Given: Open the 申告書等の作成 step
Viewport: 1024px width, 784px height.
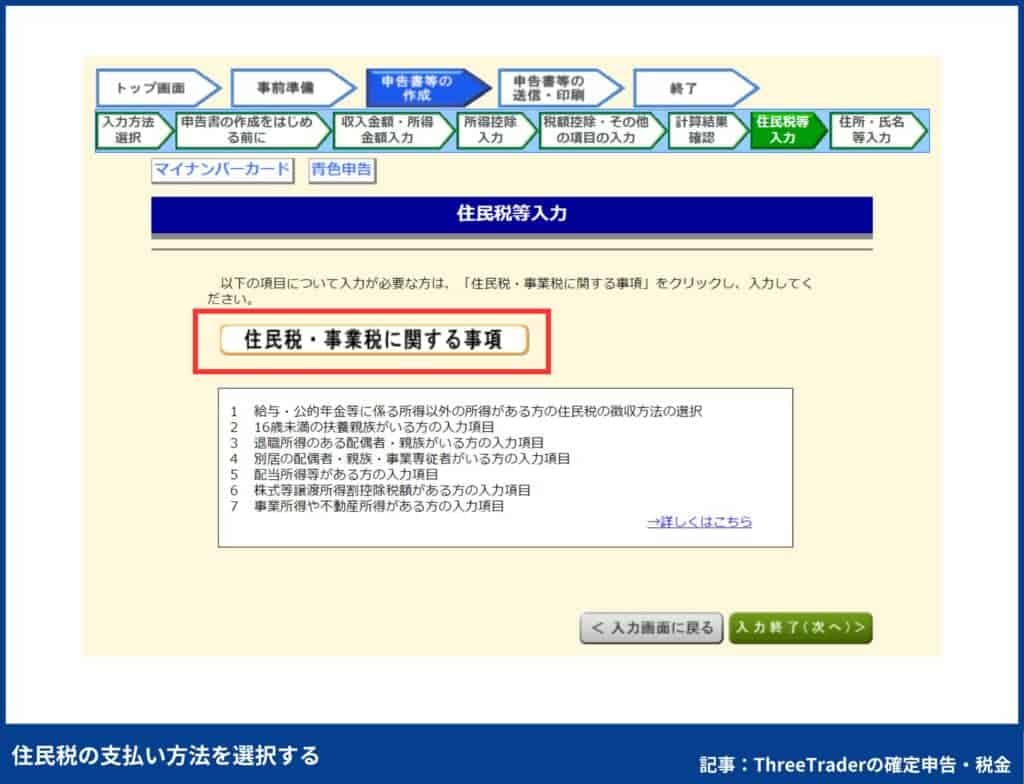Looking at the screenshot, I should [x=428, y=88].
